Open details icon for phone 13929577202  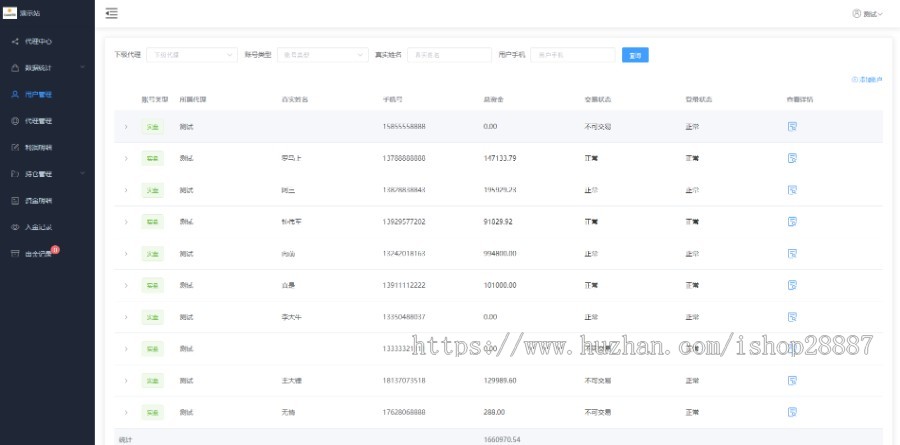tap(792, 222)
